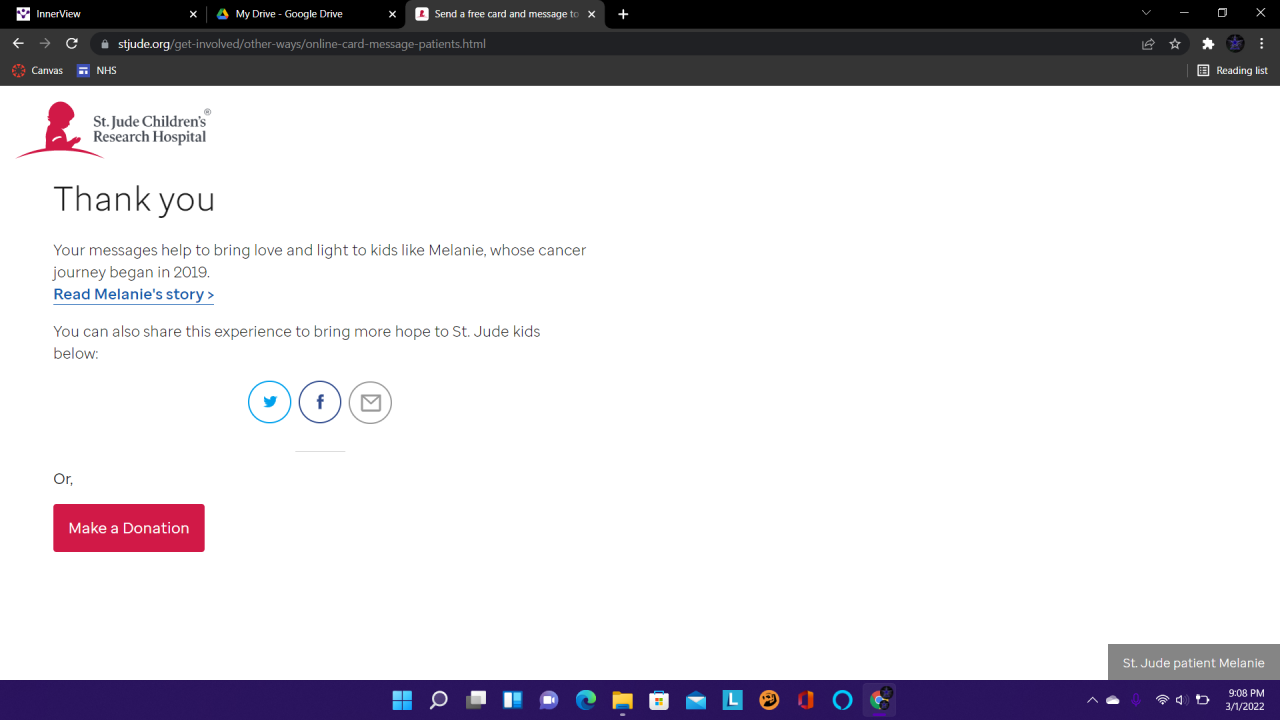Check the battery status tray icon
The image size is (1280, 720).
click(1203, 700)
